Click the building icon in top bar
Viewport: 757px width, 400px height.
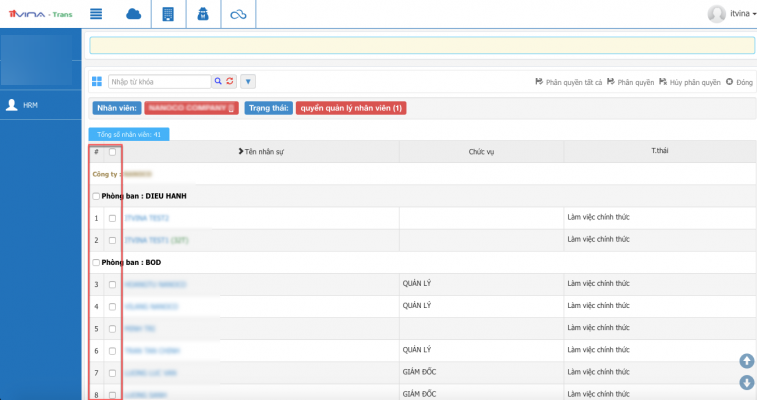(x=167, y=14)
